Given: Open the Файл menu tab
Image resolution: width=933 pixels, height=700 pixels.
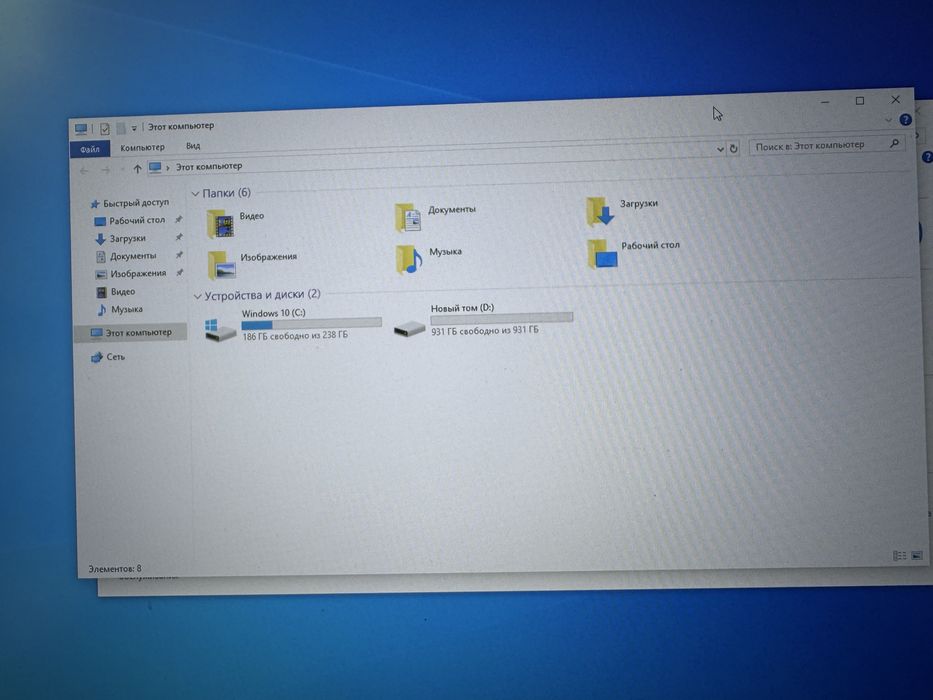Looking at the screenshot, I should click(x=90, y=149).
